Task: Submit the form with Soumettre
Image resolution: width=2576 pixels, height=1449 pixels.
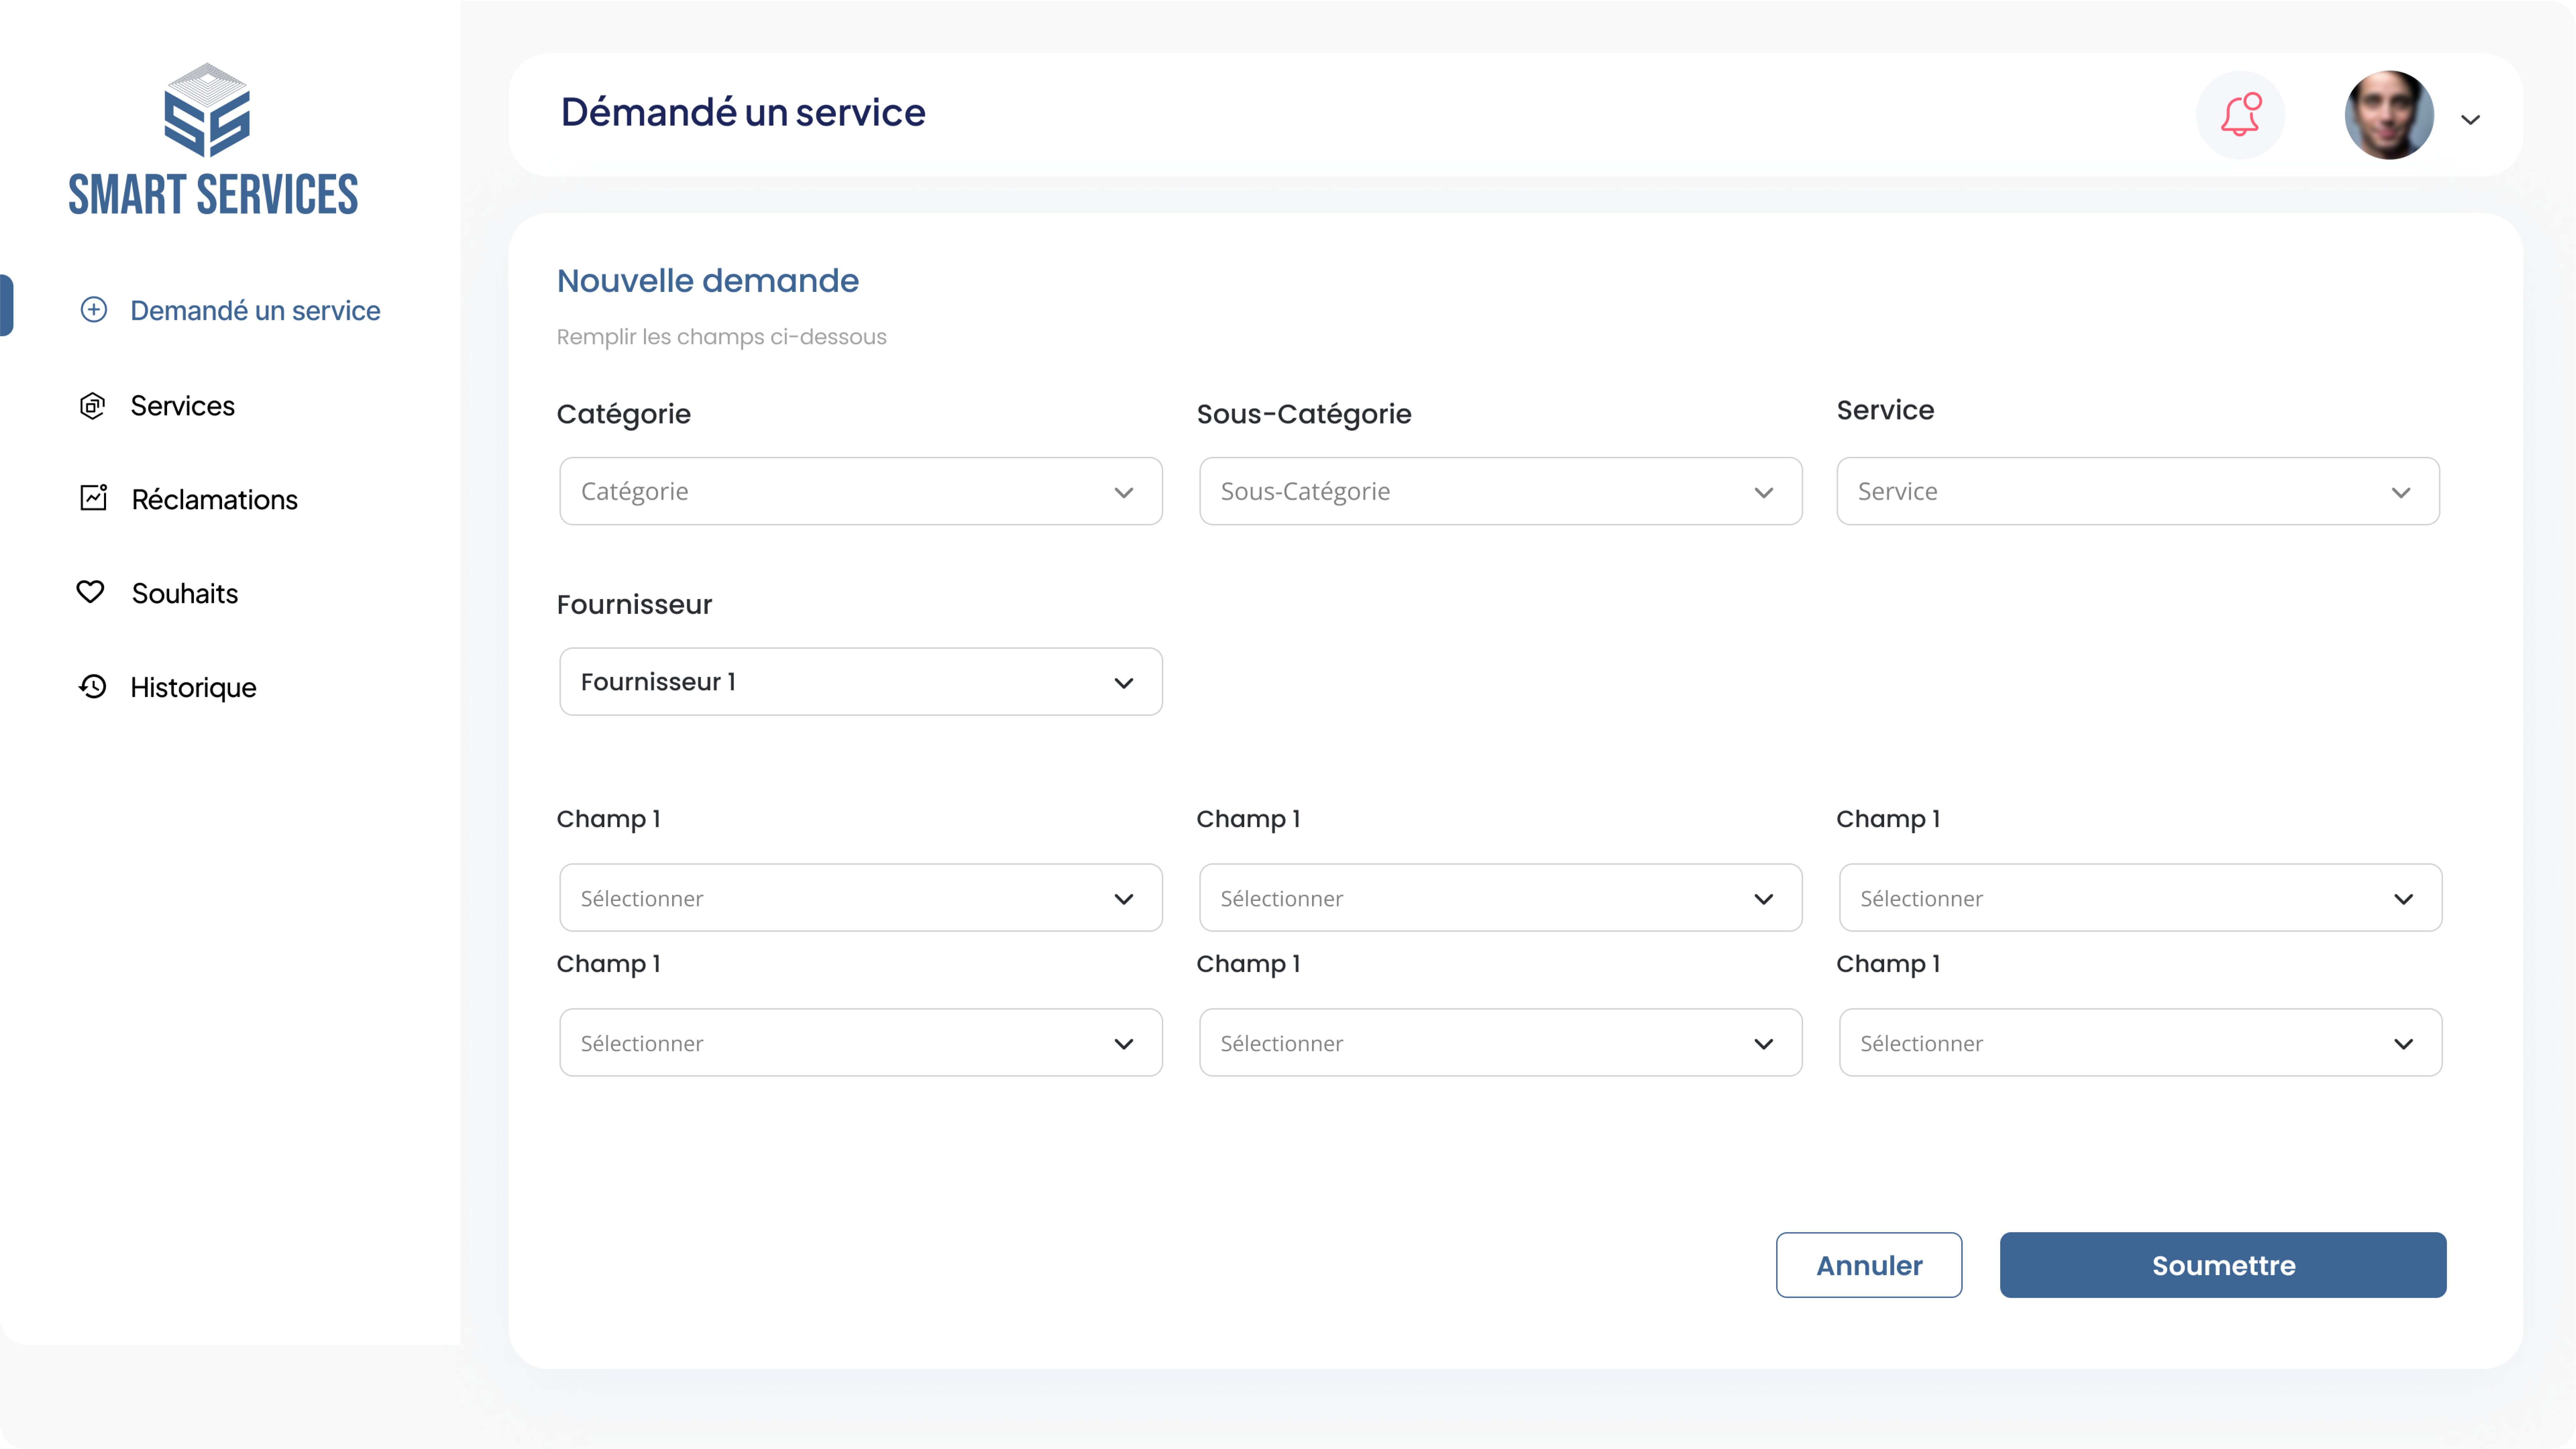Action: pyautogui.click(x=2223, y=1265)
